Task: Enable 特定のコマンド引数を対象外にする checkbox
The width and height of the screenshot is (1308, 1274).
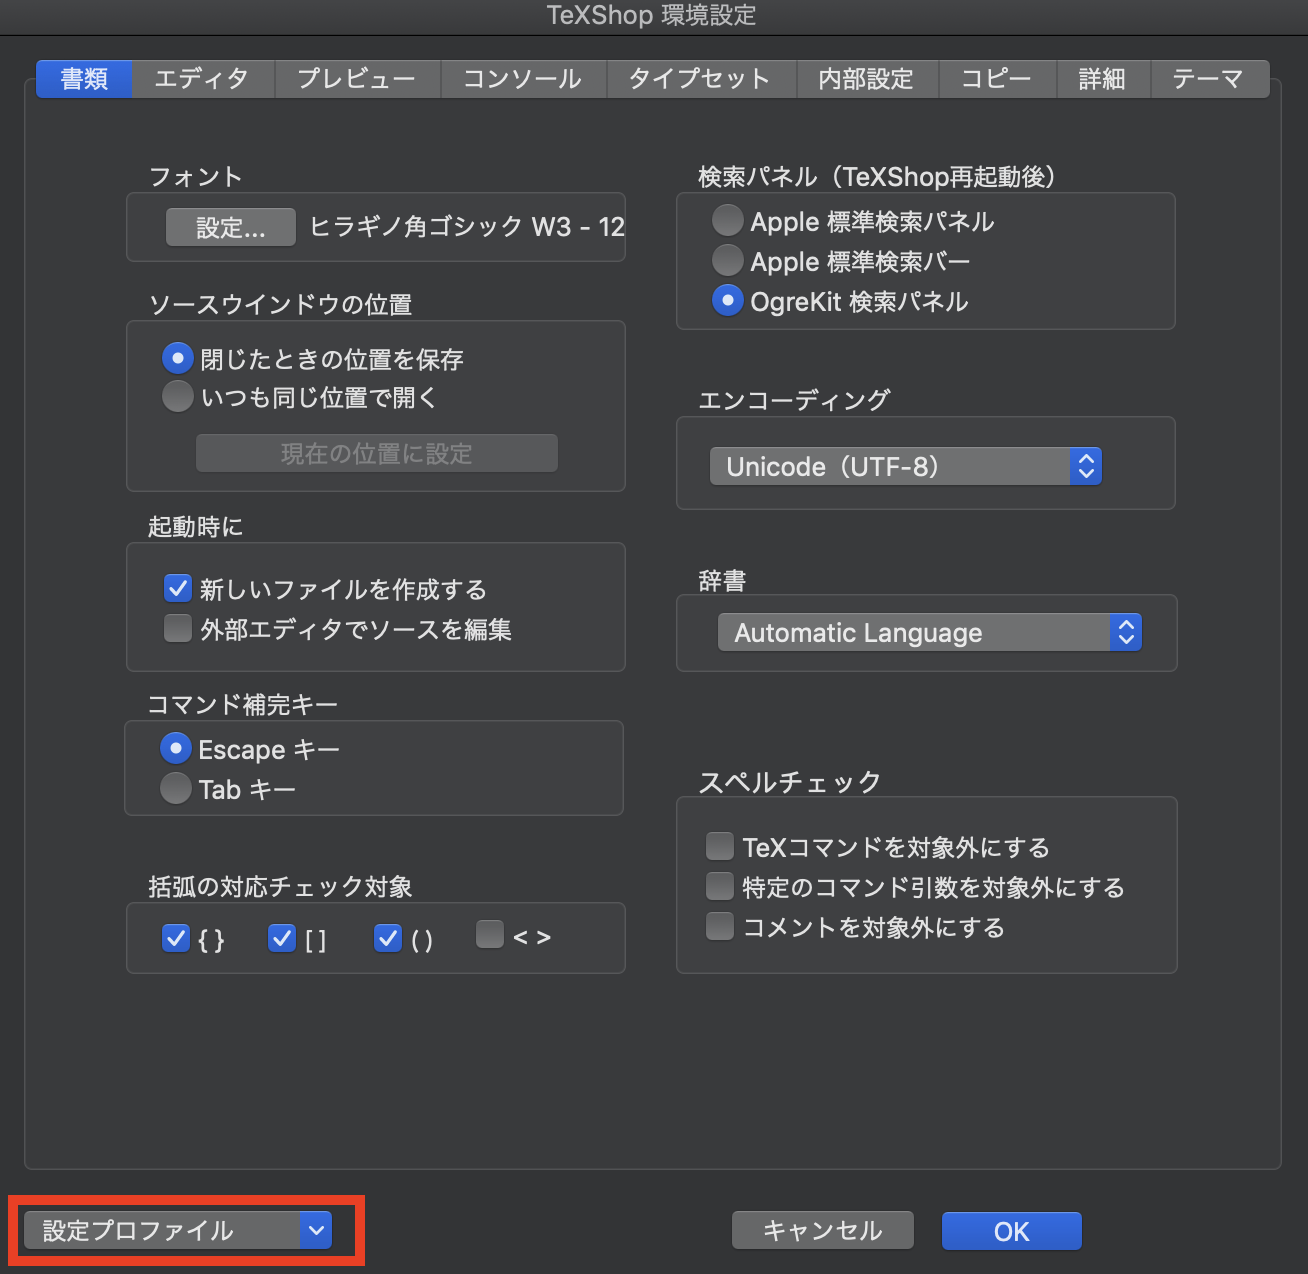Action: coord(720,886)
